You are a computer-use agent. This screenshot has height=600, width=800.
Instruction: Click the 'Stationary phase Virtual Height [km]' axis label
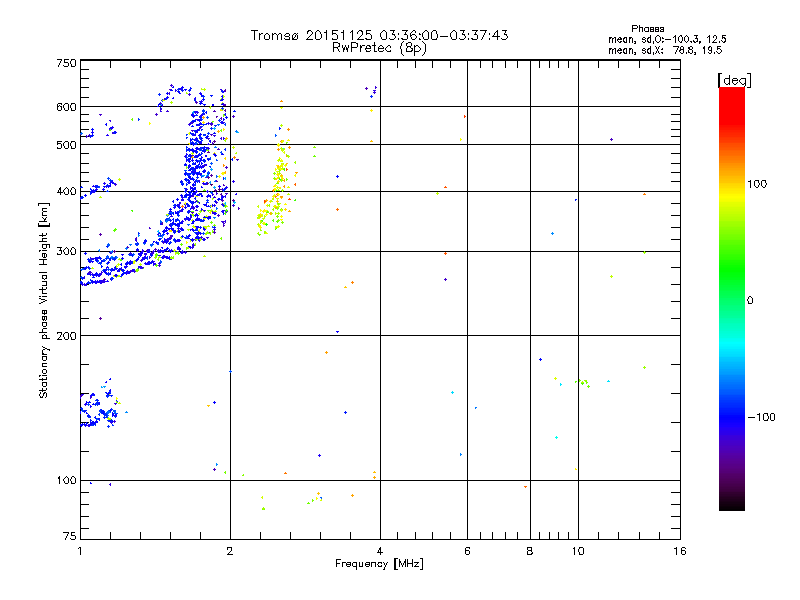click(x=43, y=300)
